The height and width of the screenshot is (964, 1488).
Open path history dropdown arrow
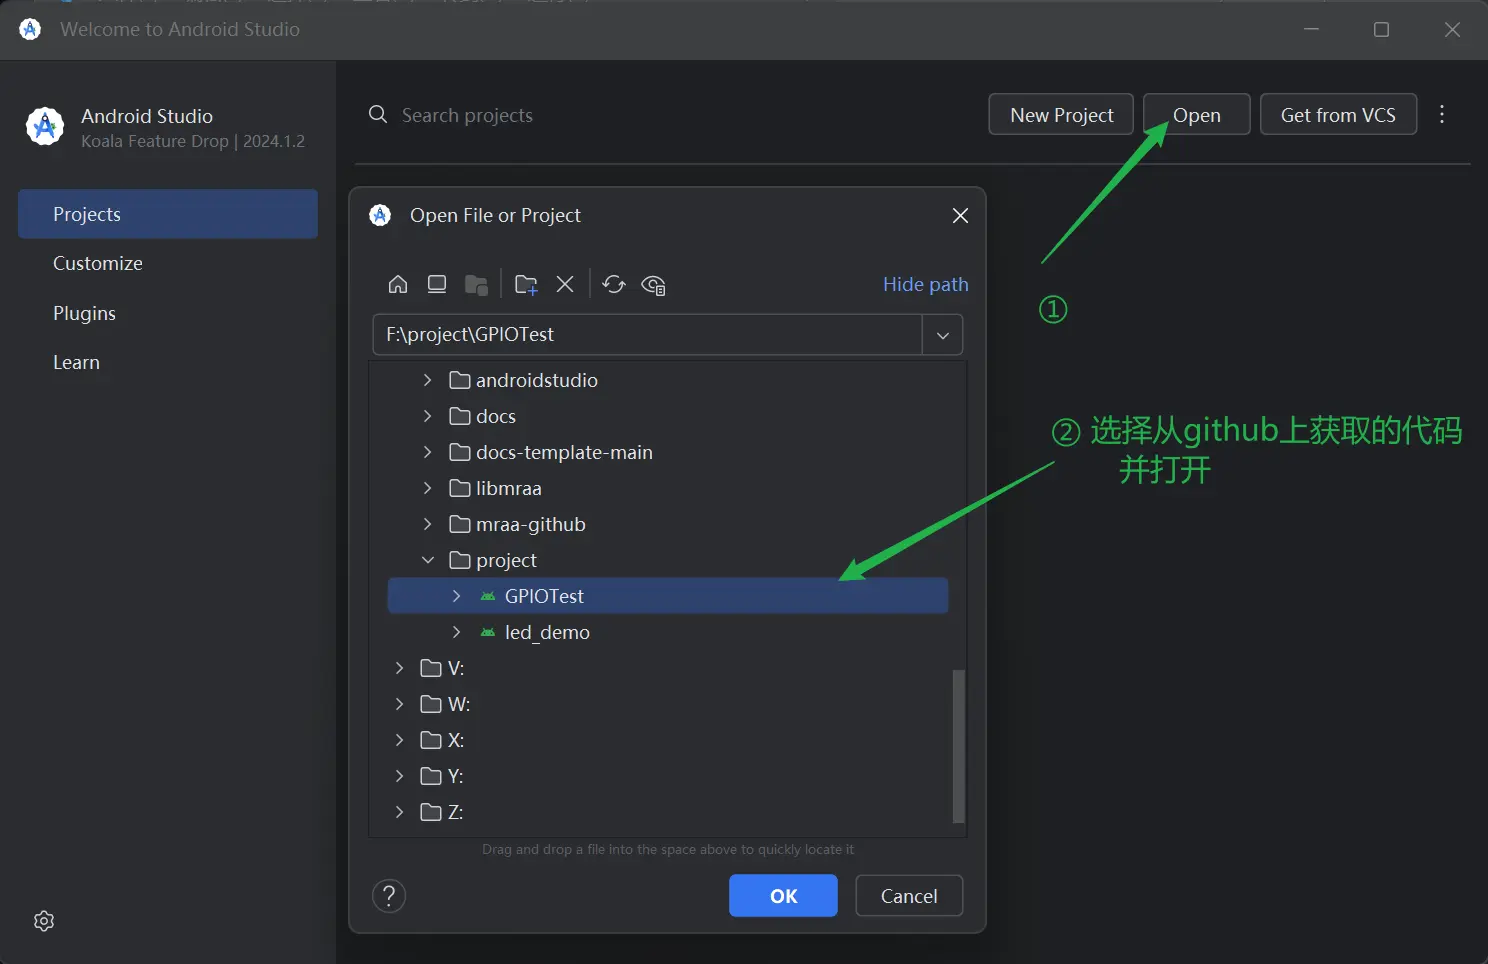point(942,335)
